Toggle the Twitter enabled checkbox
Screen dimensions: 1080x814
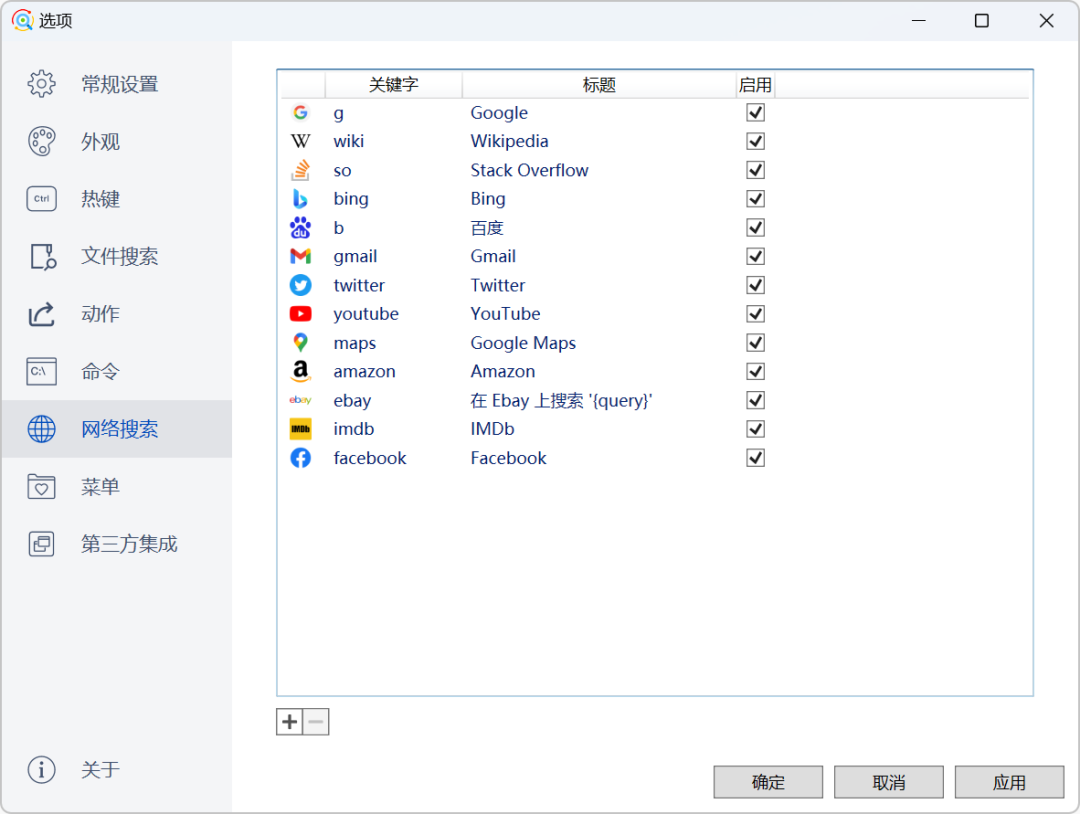tap(756, 285)
